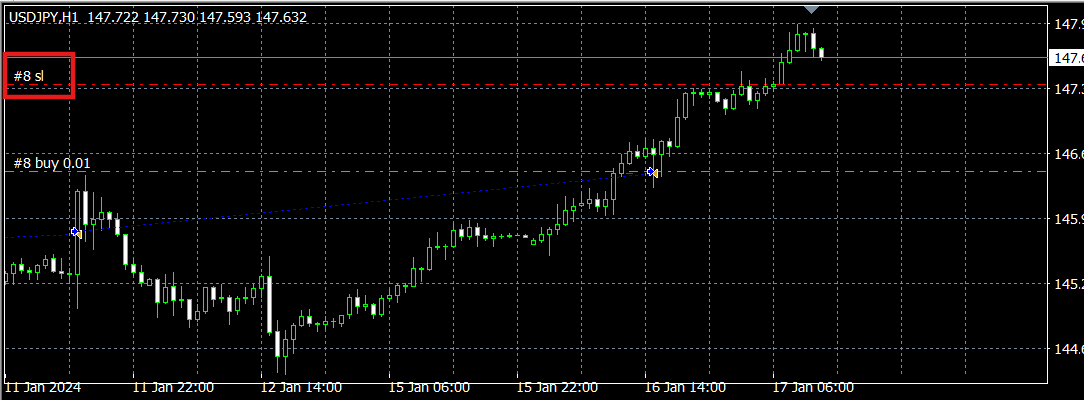The height and width of the screenshot is (400, 1084).
Task: Click the chart shift triangle marker at top
Action: pos(812,8)
